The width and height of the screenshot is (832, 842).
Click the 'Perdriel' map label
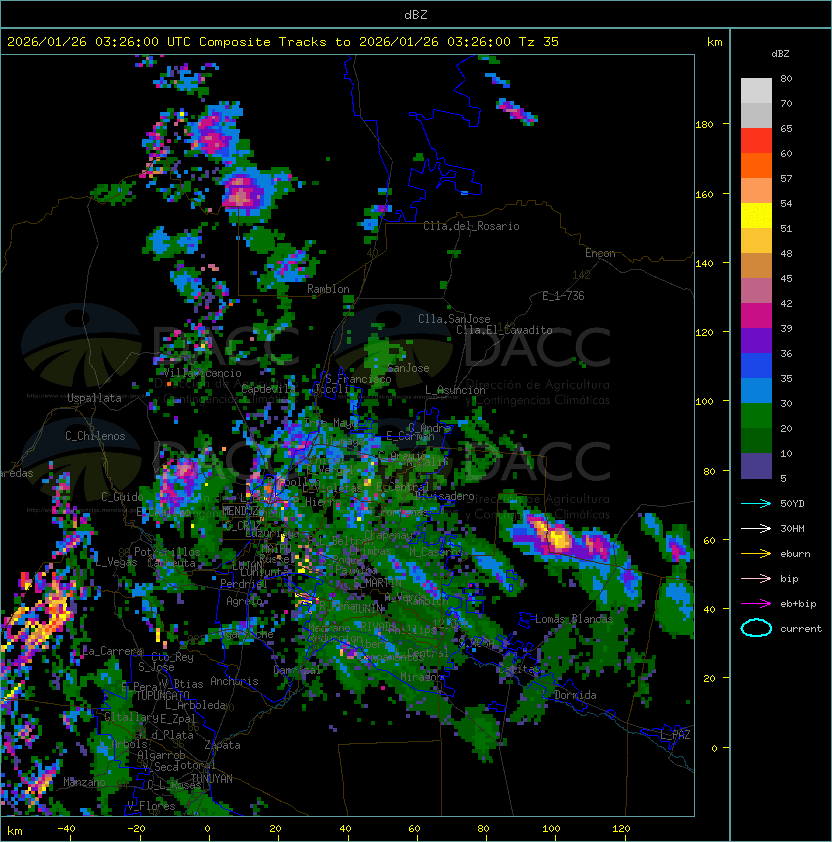pyautogui.click(x=244, y=584)
